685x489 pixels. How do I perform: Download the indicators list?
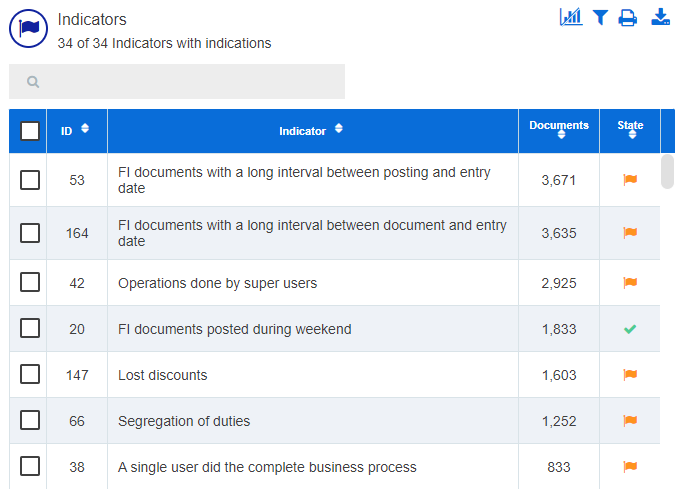click(661, 17)
